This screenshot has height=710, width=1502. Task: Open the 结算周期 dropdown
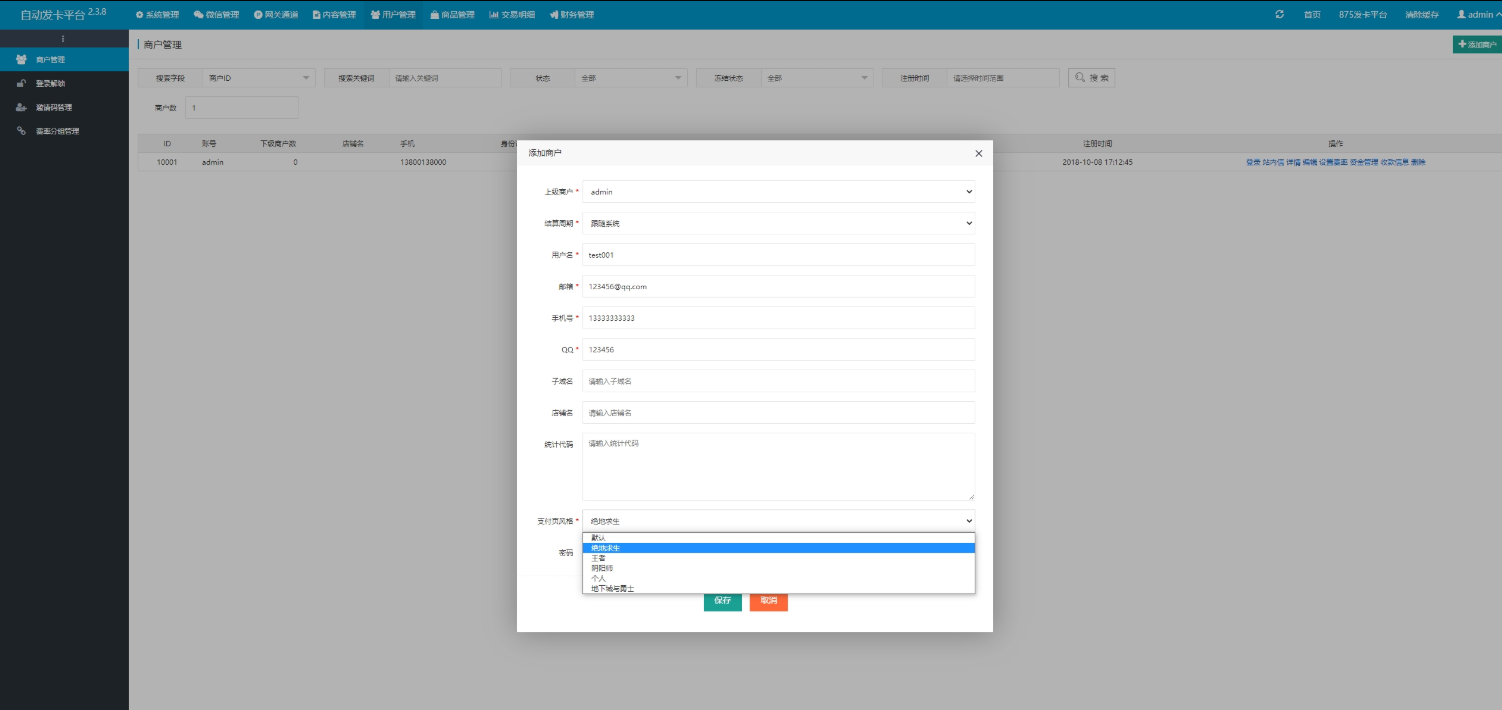coord(778,223)
